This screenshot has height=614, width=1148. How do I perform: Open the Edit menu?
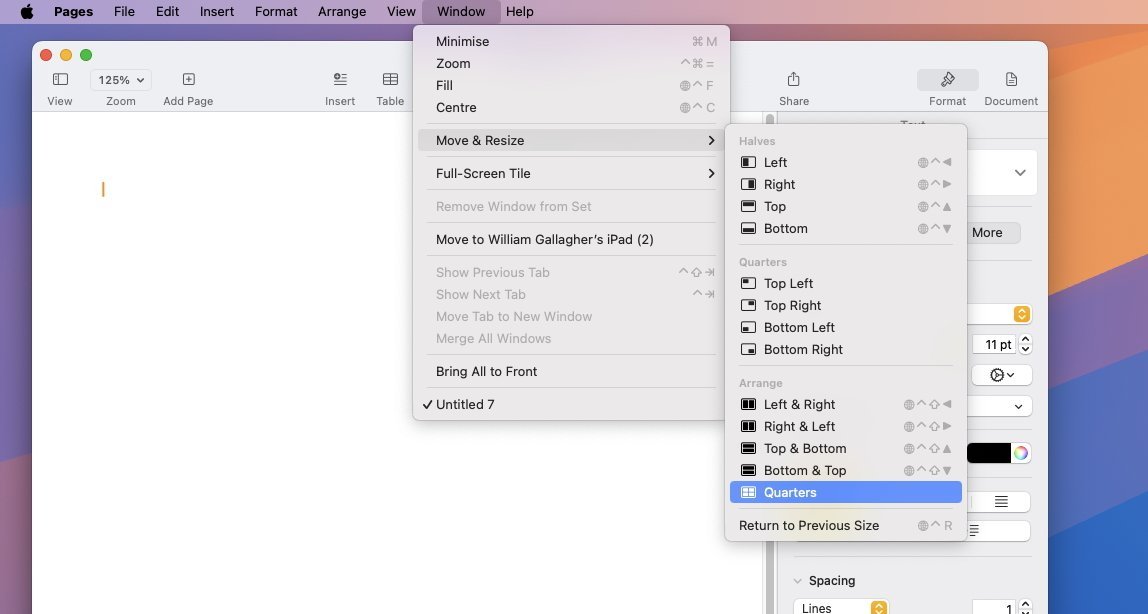coord(167,12)
